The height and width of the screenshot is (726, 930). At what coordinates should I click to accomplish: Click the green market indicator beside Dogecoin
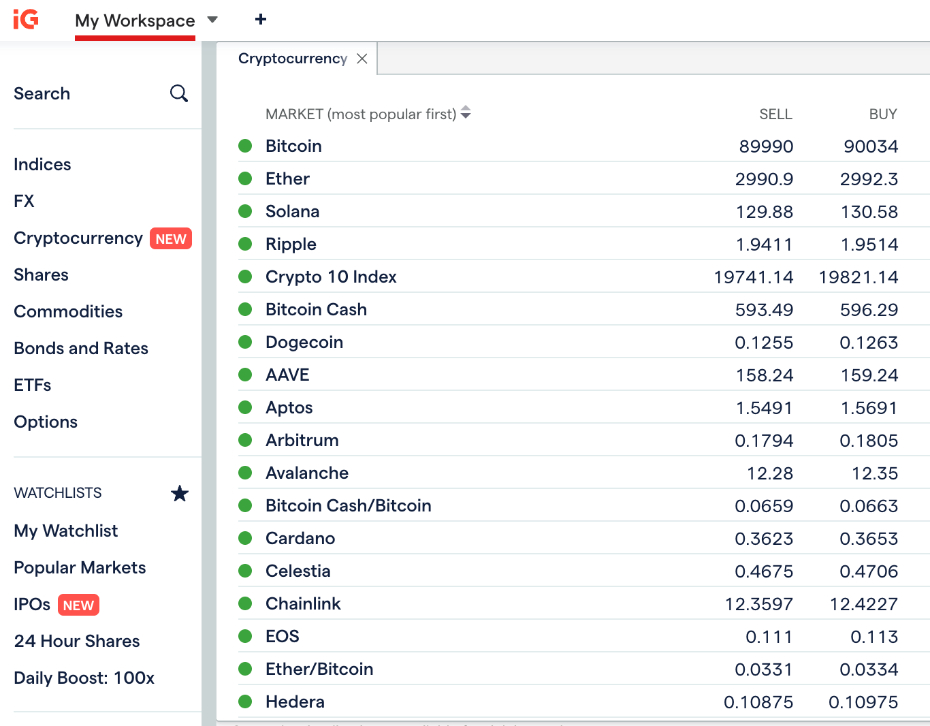244,342
